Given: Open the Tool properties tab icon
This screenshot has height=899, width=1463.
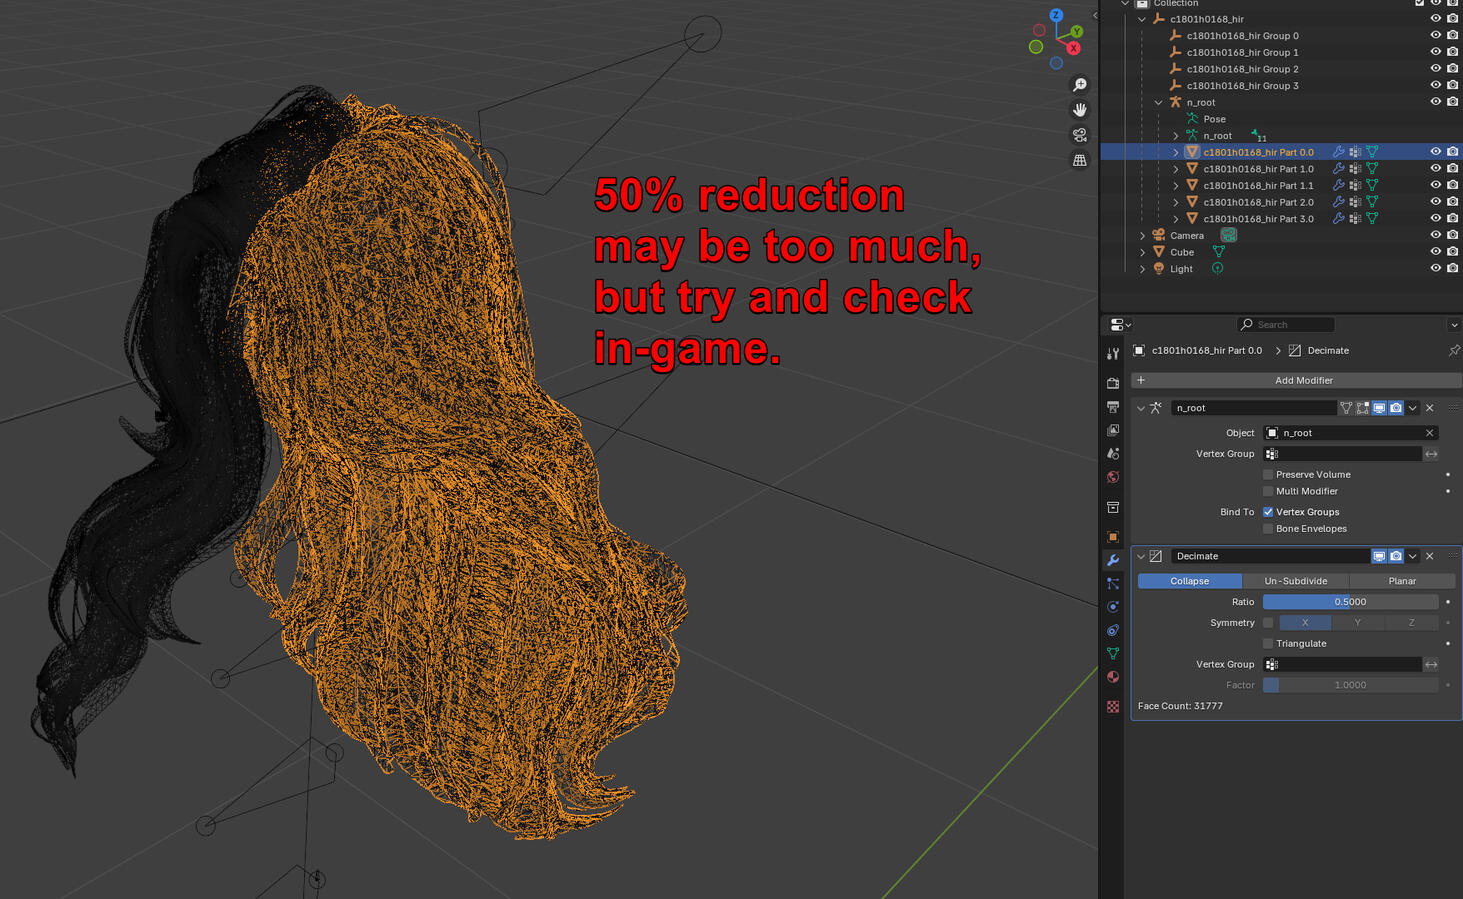Looking at the screenshot, I should [1113, 354].
